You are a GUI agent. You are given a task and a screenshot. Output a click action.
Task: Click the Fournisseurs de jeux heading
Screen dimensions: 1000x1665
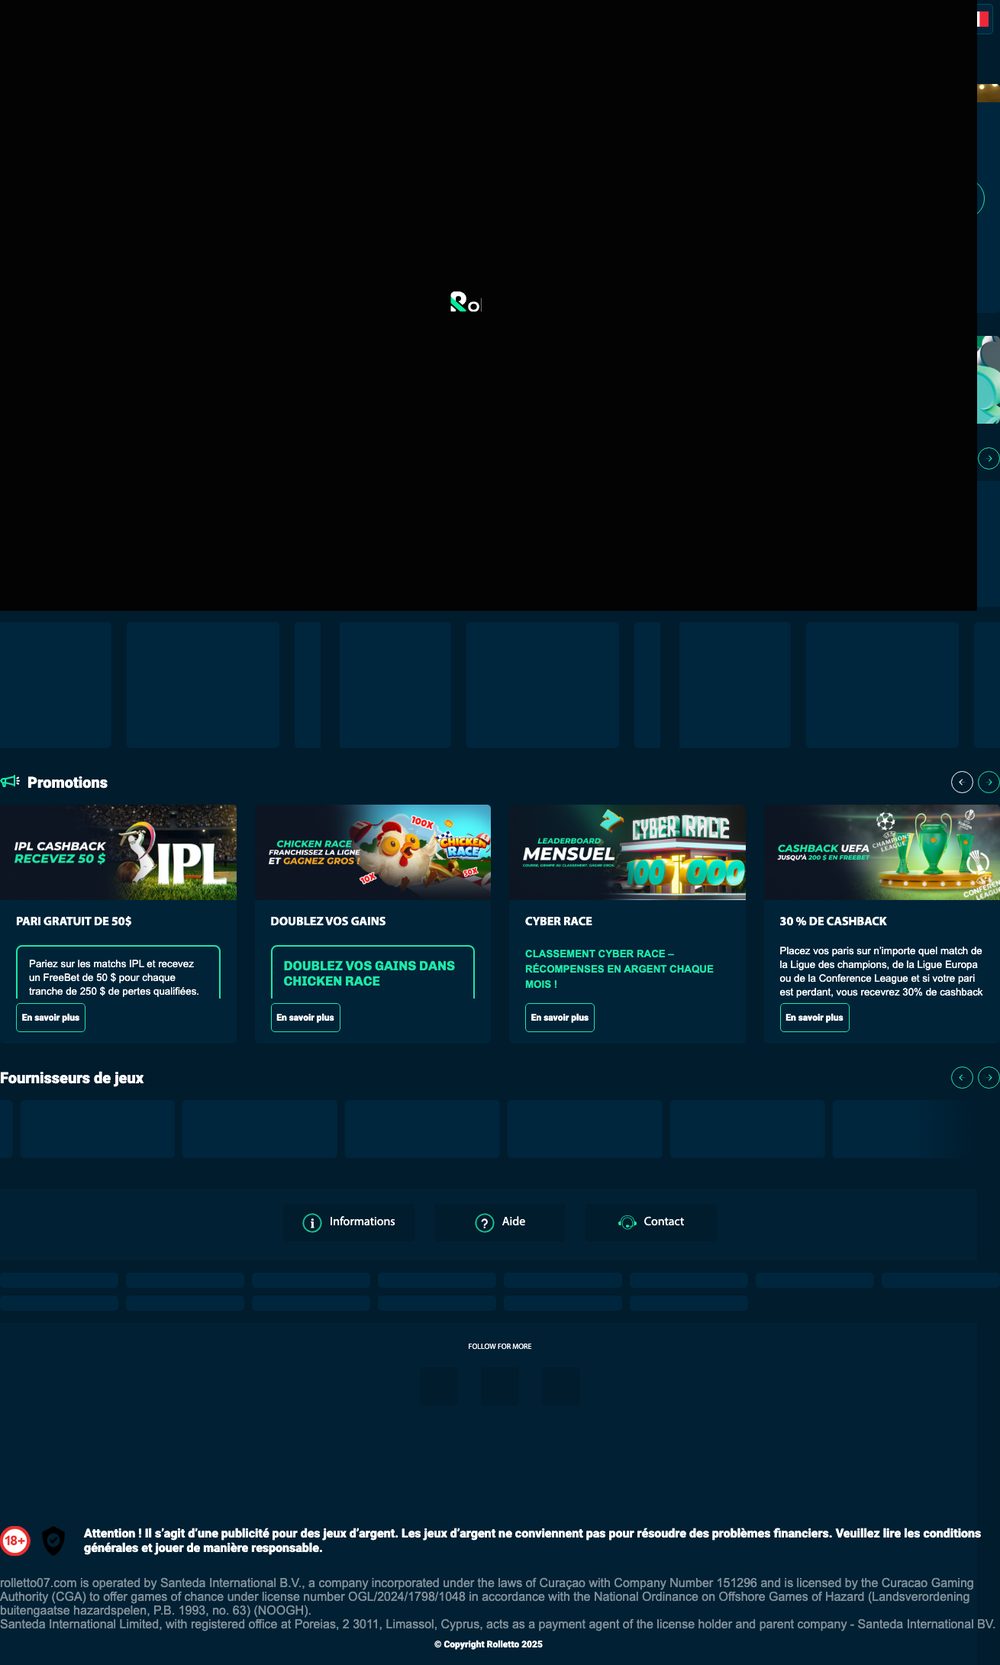coord(72,1078)
